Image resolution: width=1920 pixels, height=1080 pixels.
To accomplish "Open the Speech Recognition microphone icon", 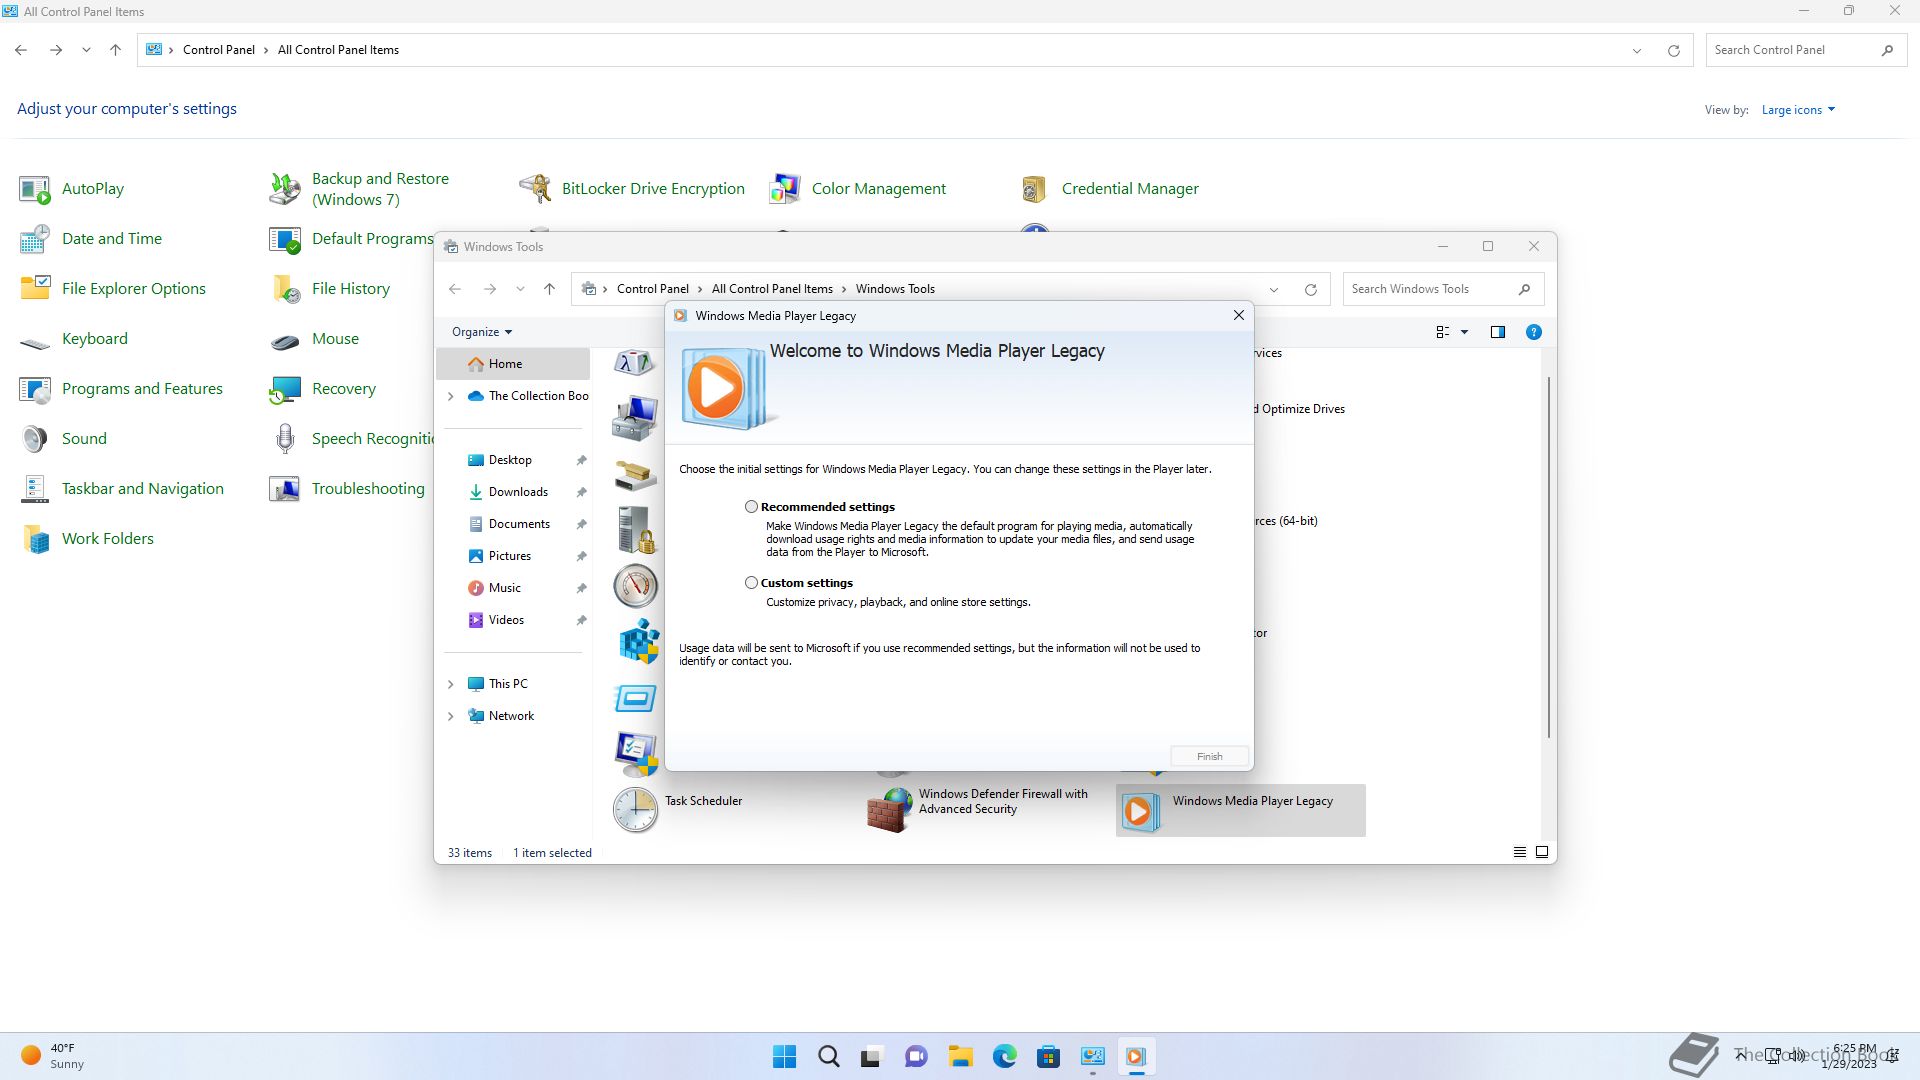I will [285, 439].
